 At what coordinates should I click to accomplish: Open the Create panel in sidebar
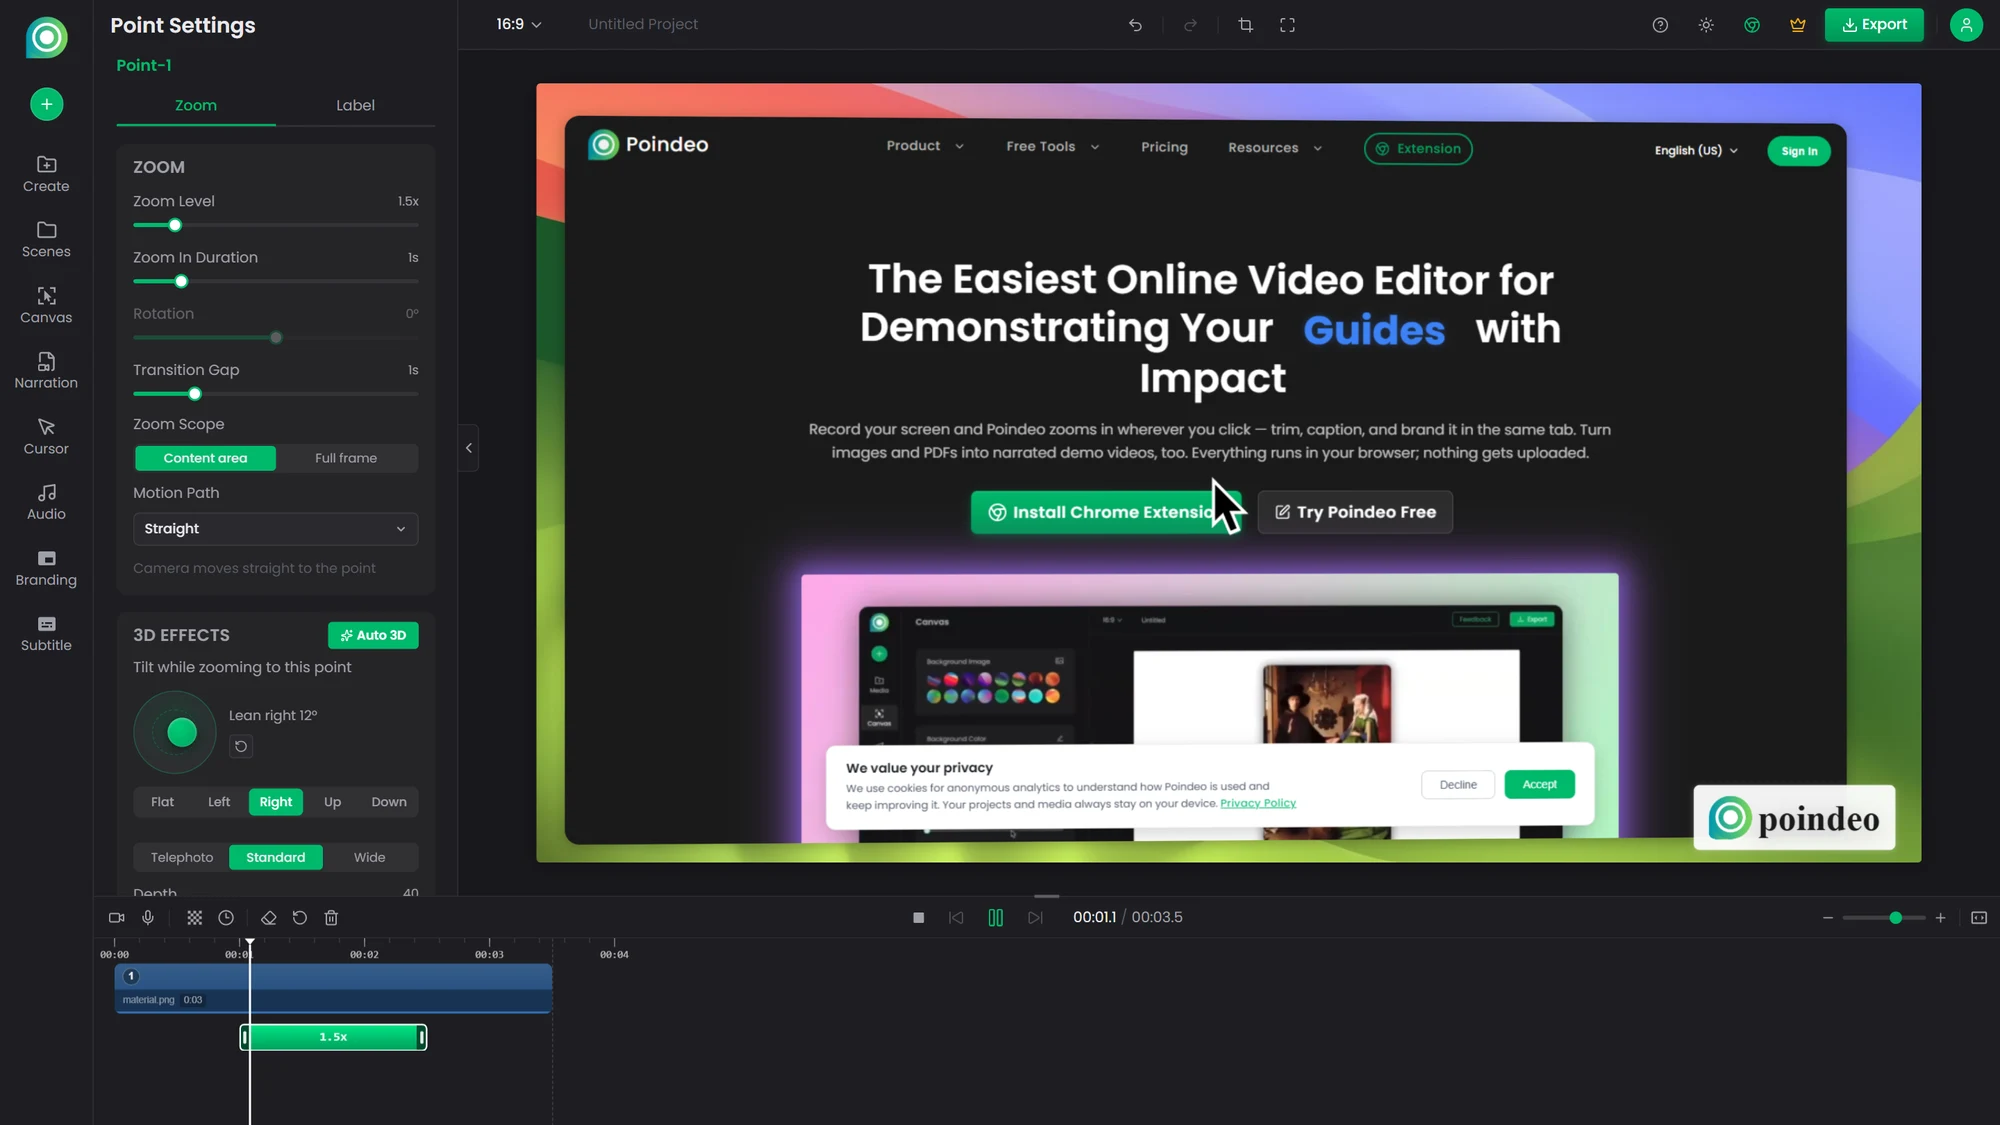[46, 174]
